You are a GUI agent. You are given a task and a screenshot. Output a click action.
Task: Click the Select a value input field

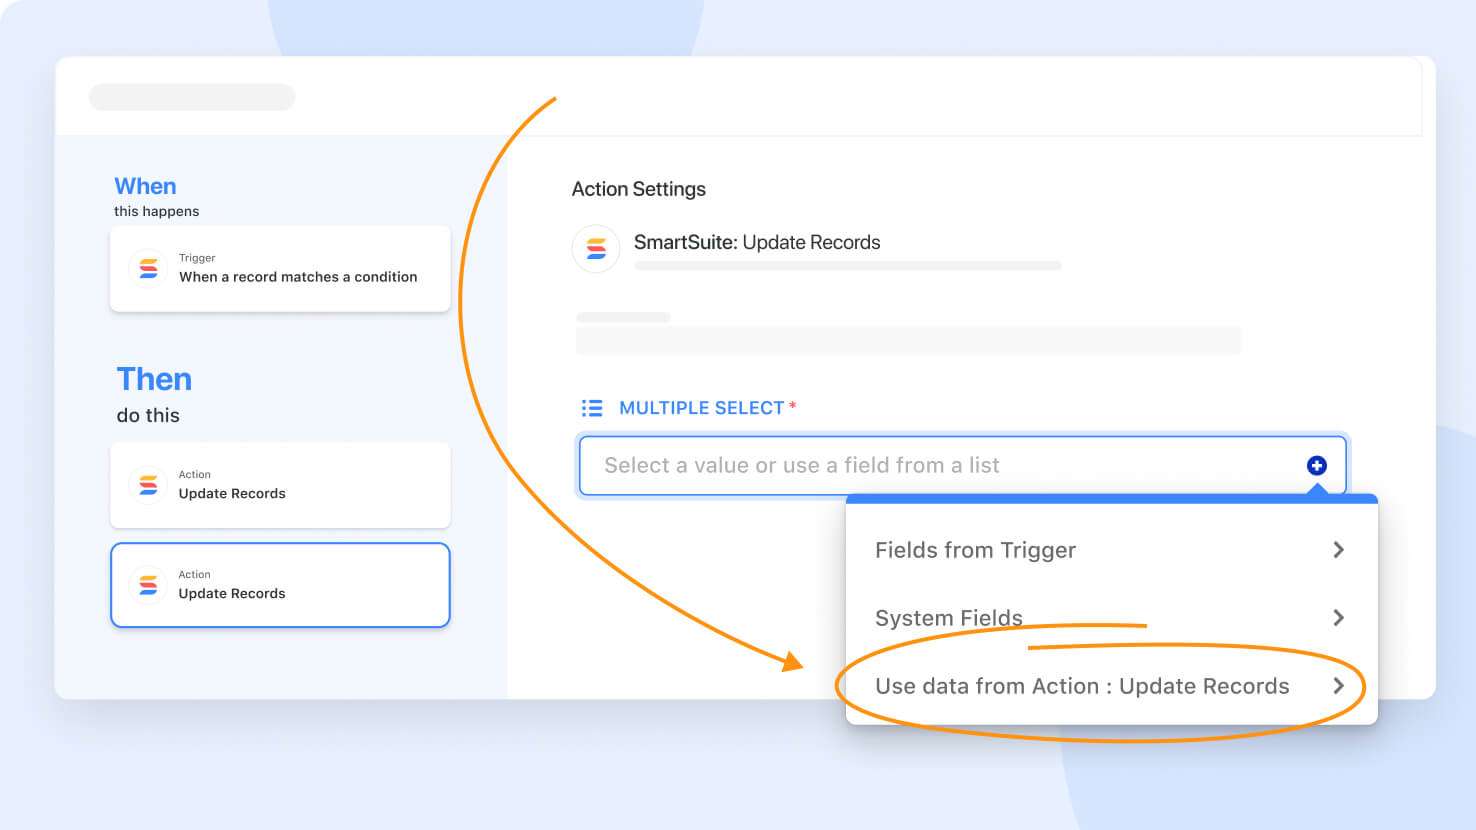[x=962, y=465]
